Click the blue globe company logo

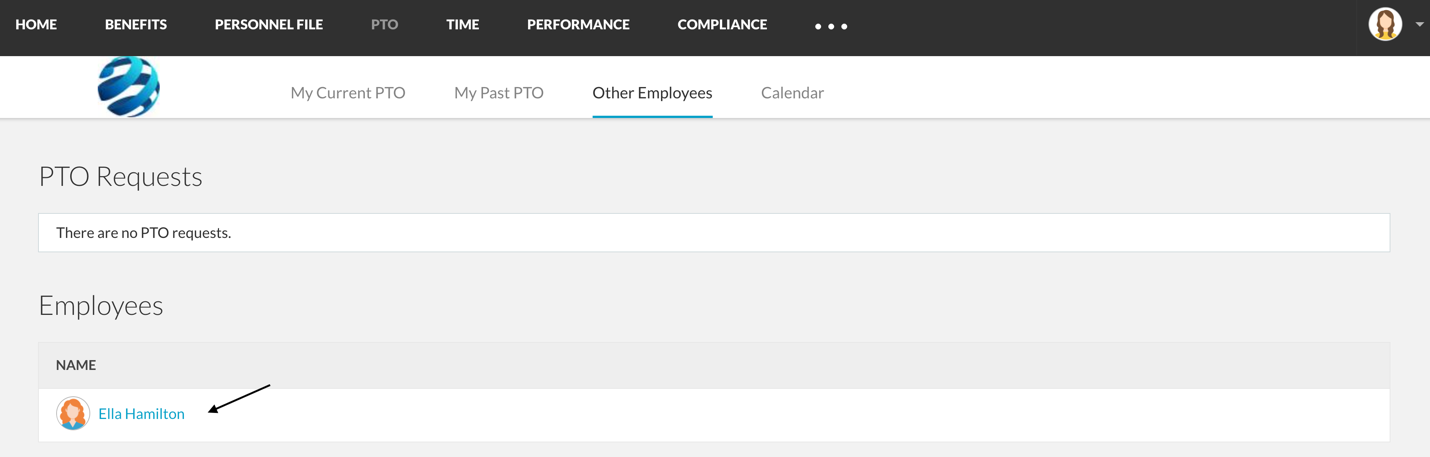coord(128,87)
